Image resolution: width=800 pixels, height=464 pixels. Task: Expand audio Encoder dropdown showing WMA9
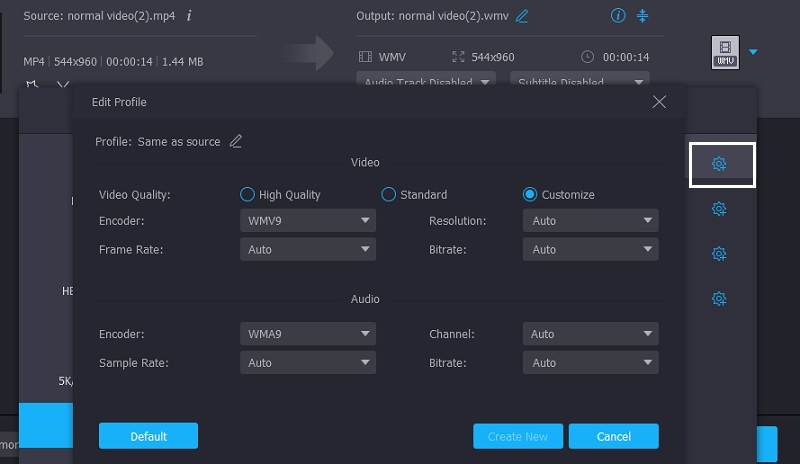coord(308,334)
